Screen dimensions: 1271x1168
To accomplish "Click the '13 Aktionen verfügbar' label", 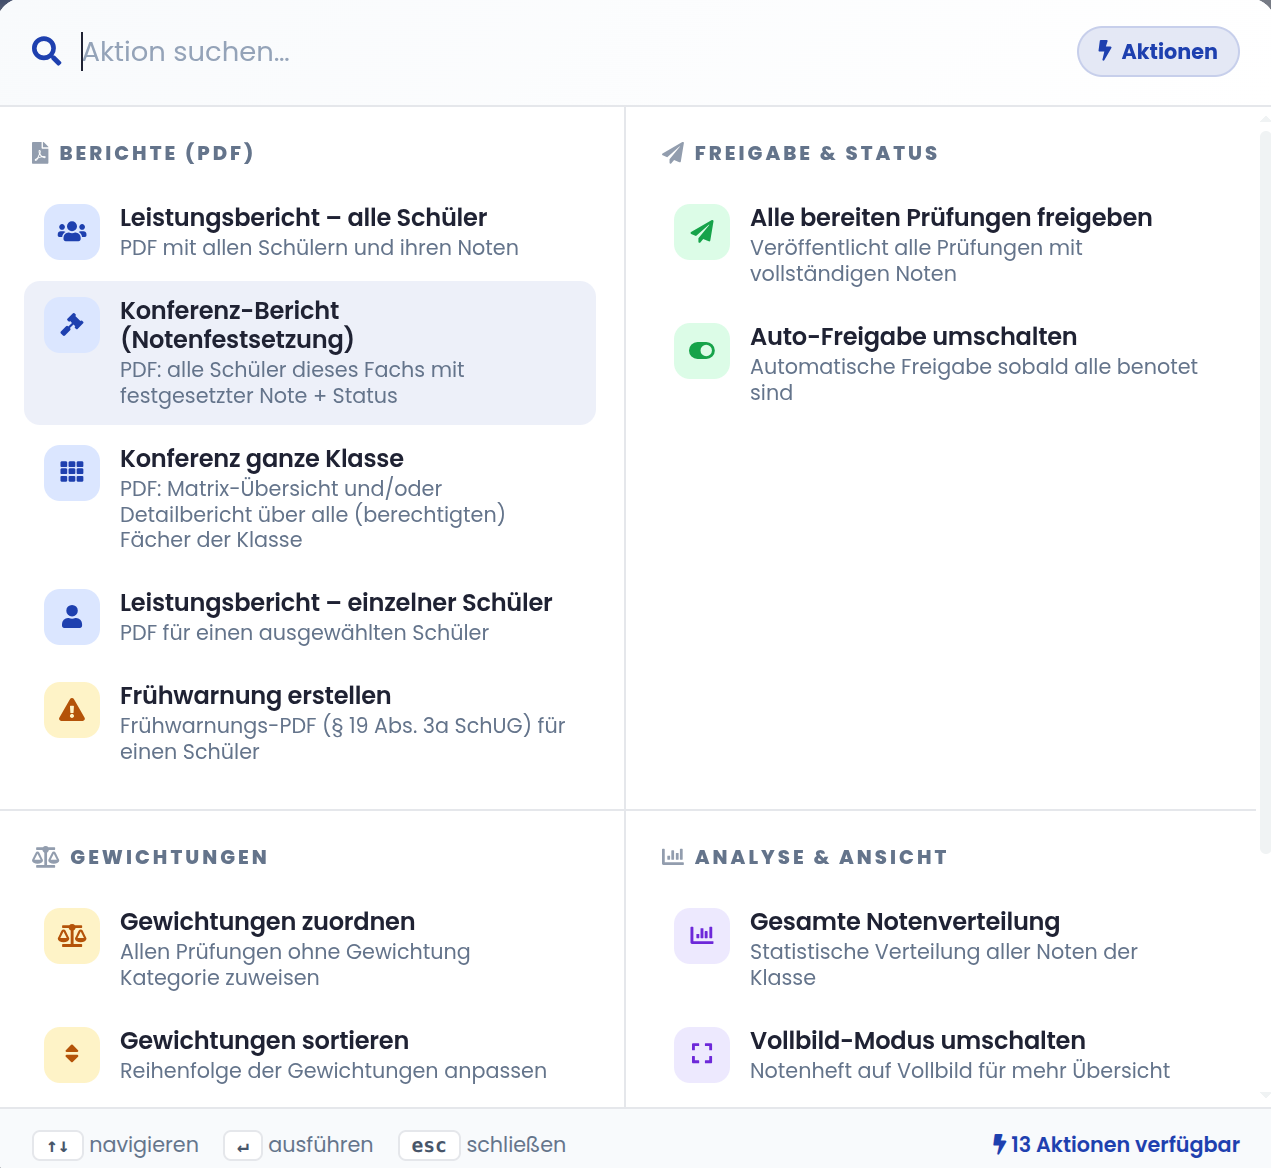I will coord(1115,1144).
